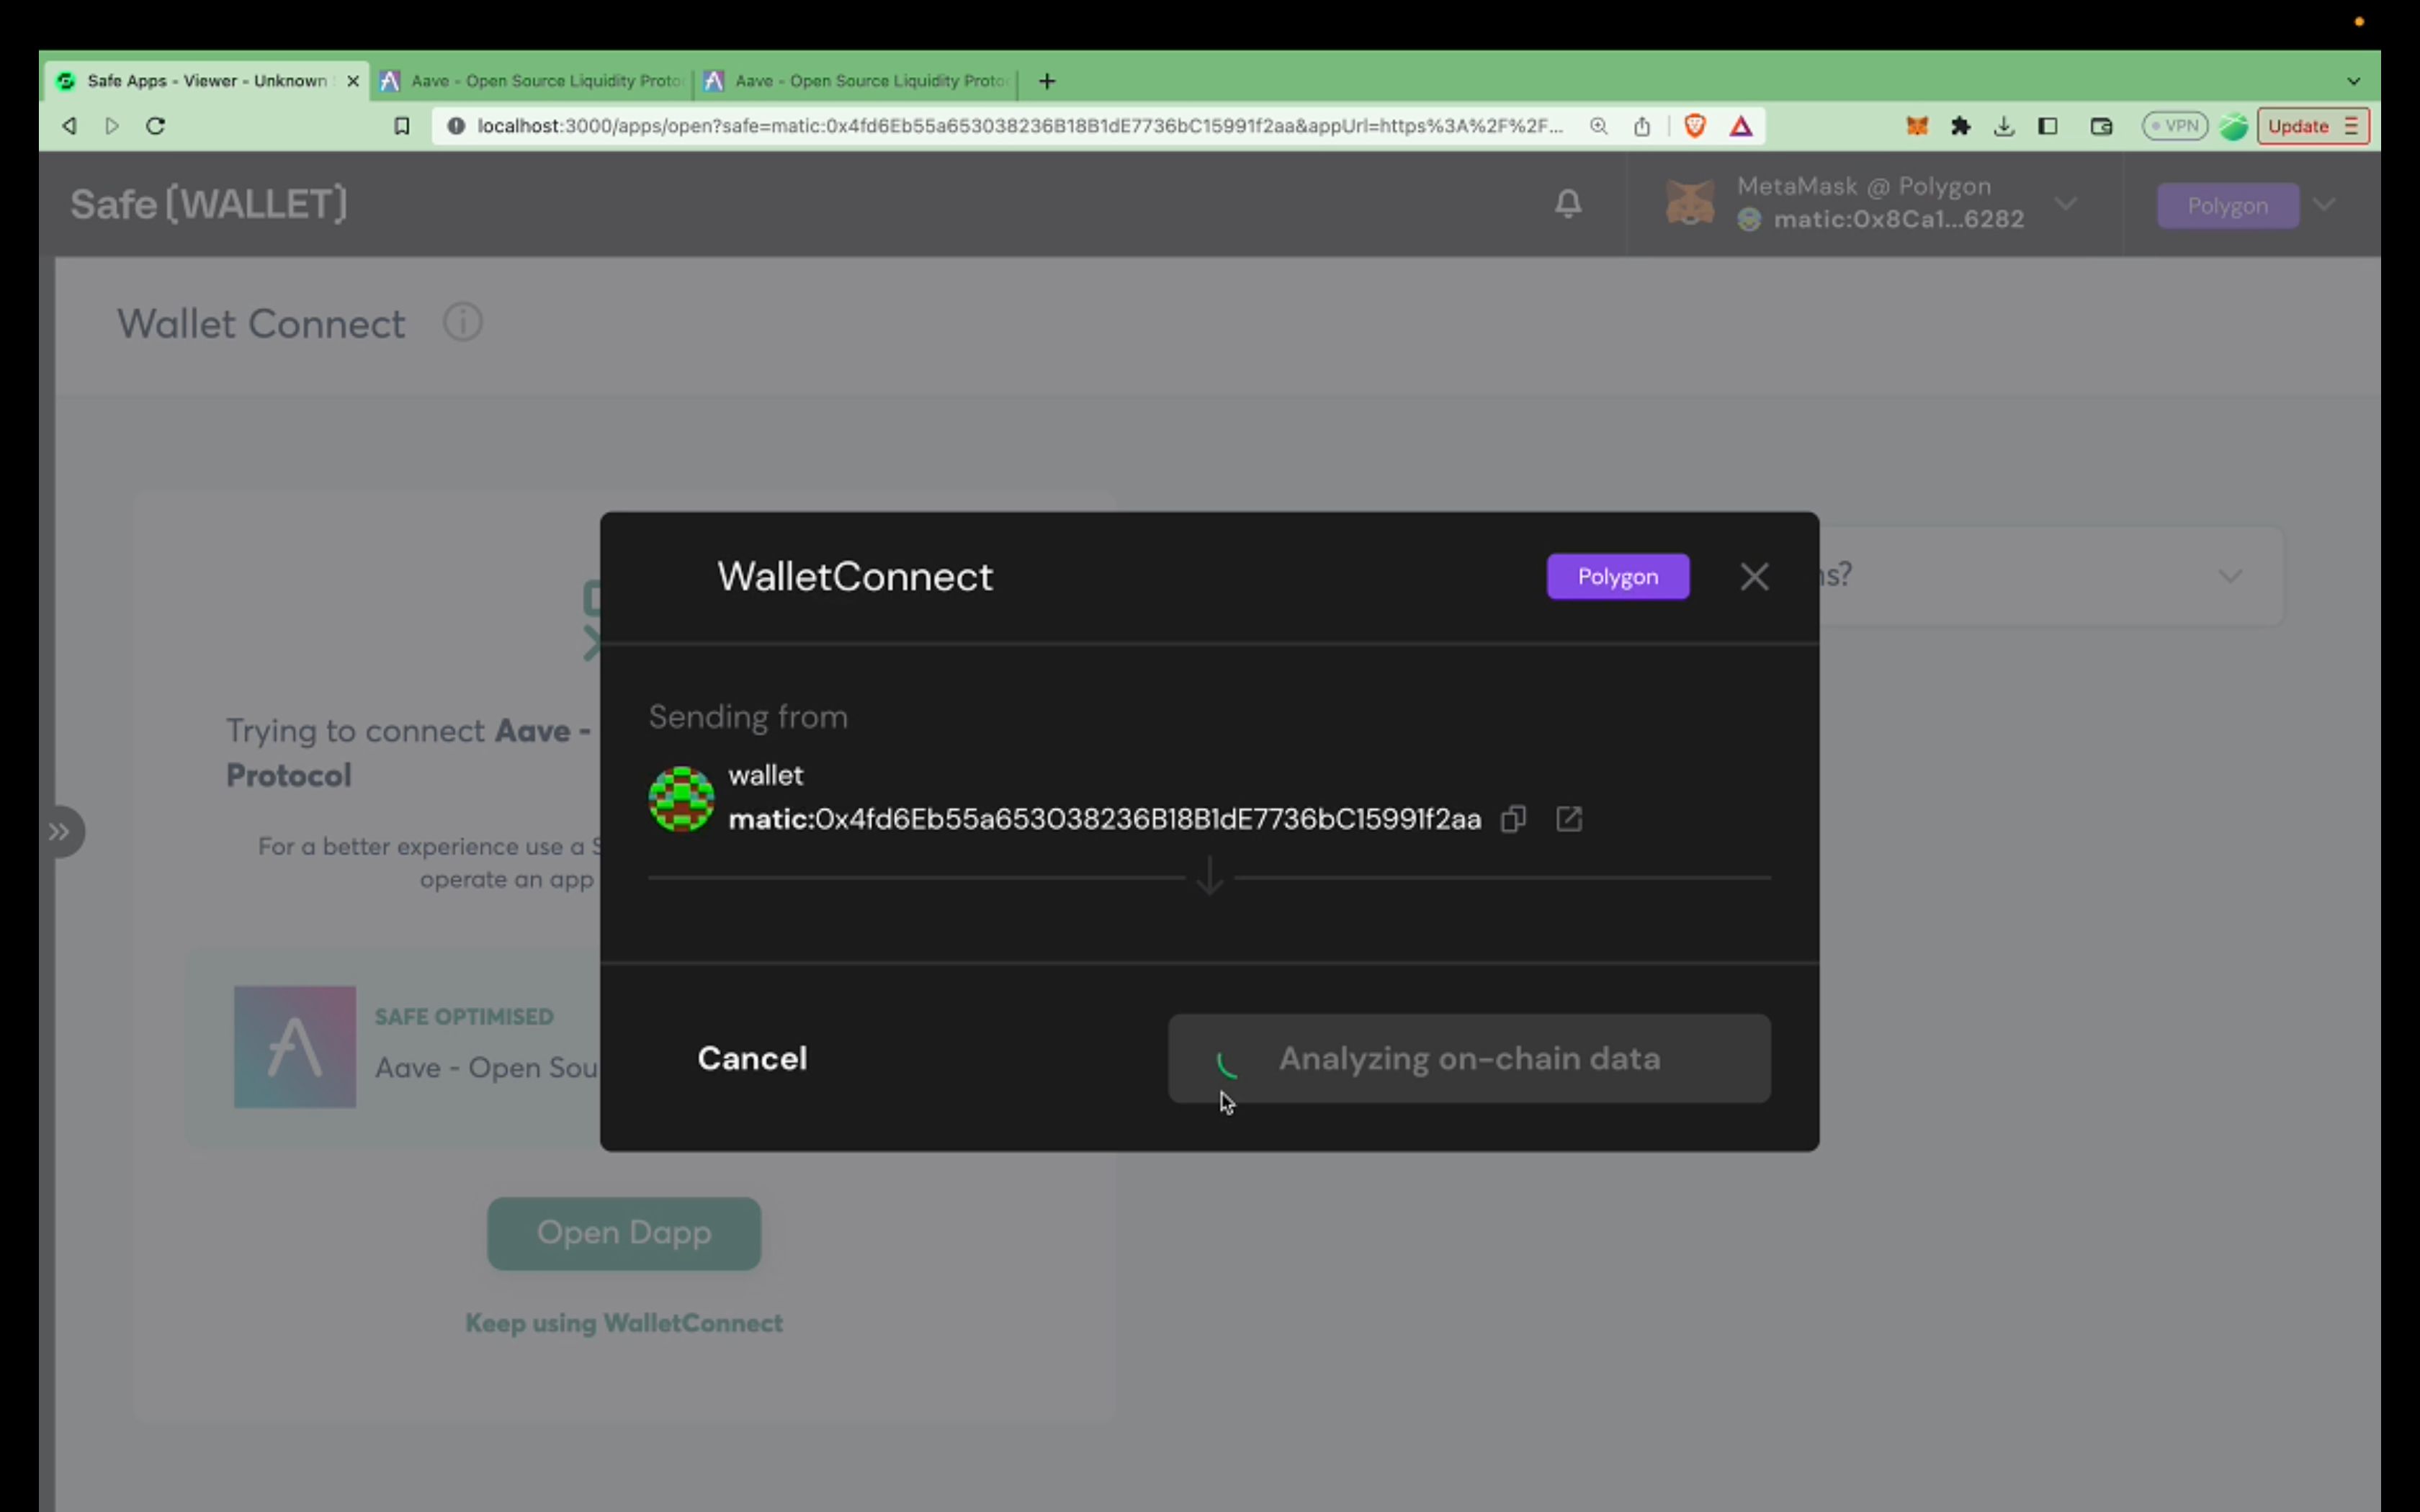Viewport: 2420px width, 1512px height.
Task: Toggle the browser sidebar panel
Action: [x=2047, y=126]
